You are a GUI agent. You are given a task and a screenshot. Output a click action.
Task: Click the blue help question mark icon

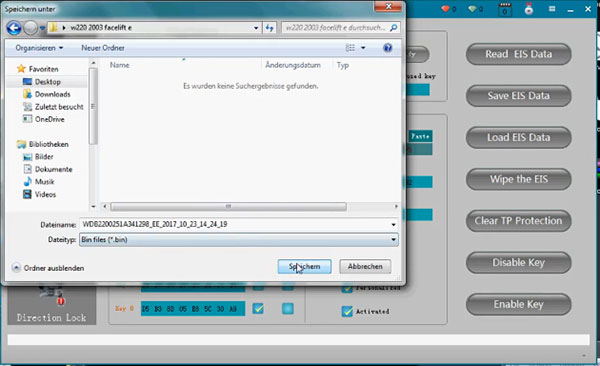388,48
